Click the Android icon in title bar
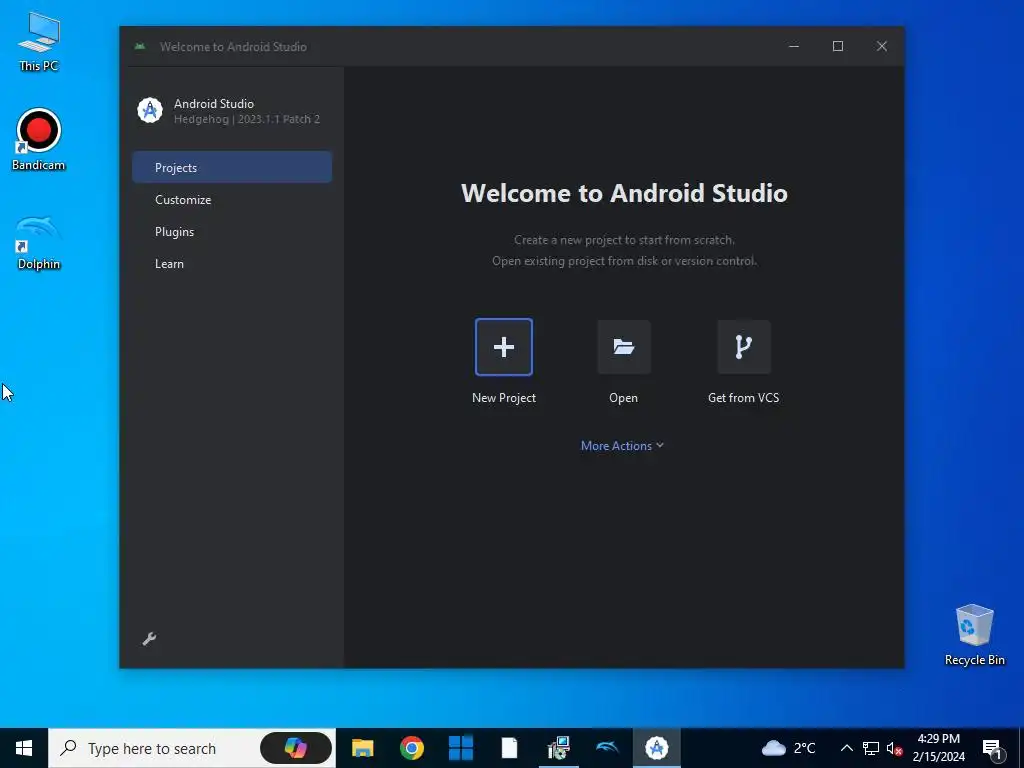This screenshot has height=768, width=1024. pyautogui.click(x=140, y=46)
